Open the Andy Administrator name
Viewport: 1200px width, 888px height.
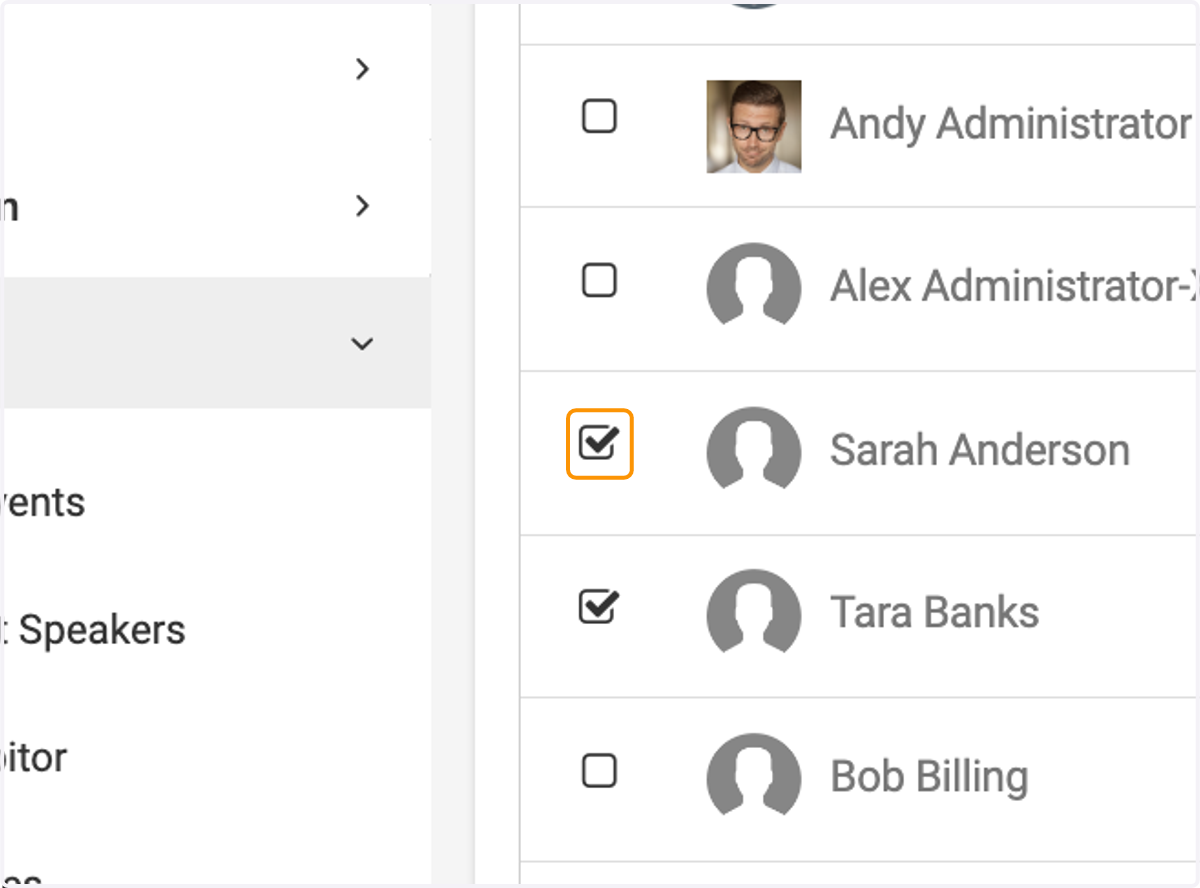(1010, 124)
